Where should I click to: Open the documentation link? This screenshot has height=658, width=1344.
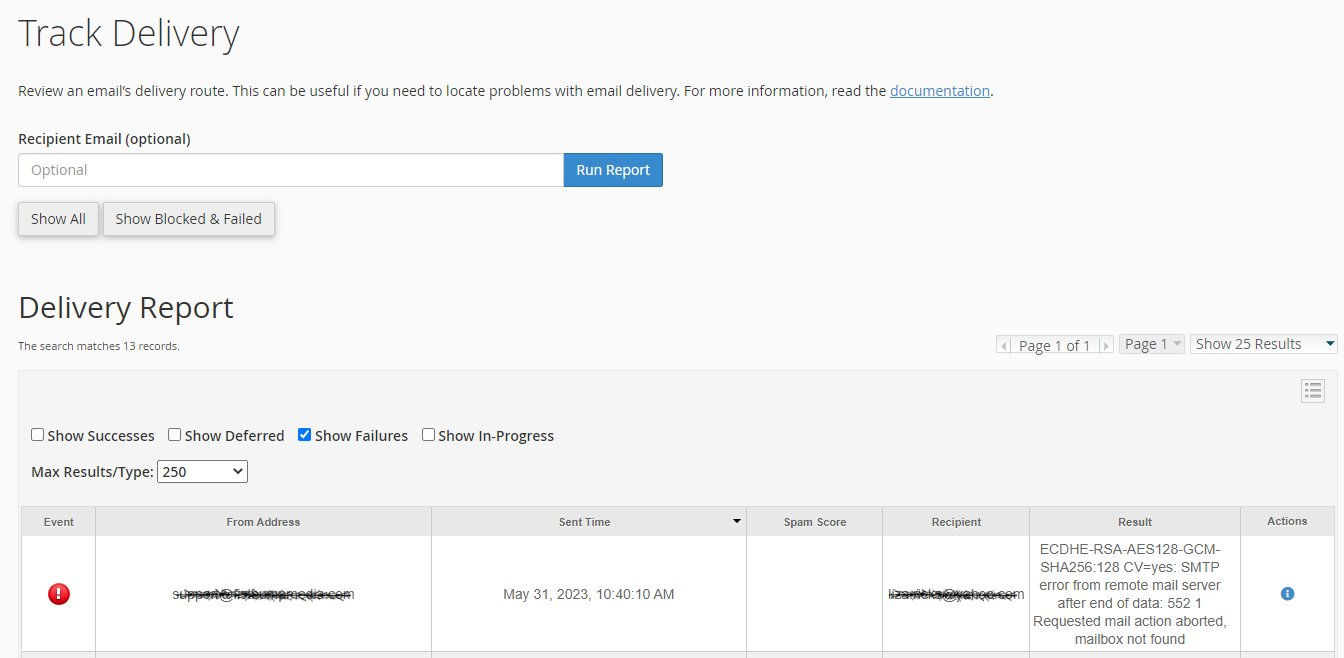[939, 91]
